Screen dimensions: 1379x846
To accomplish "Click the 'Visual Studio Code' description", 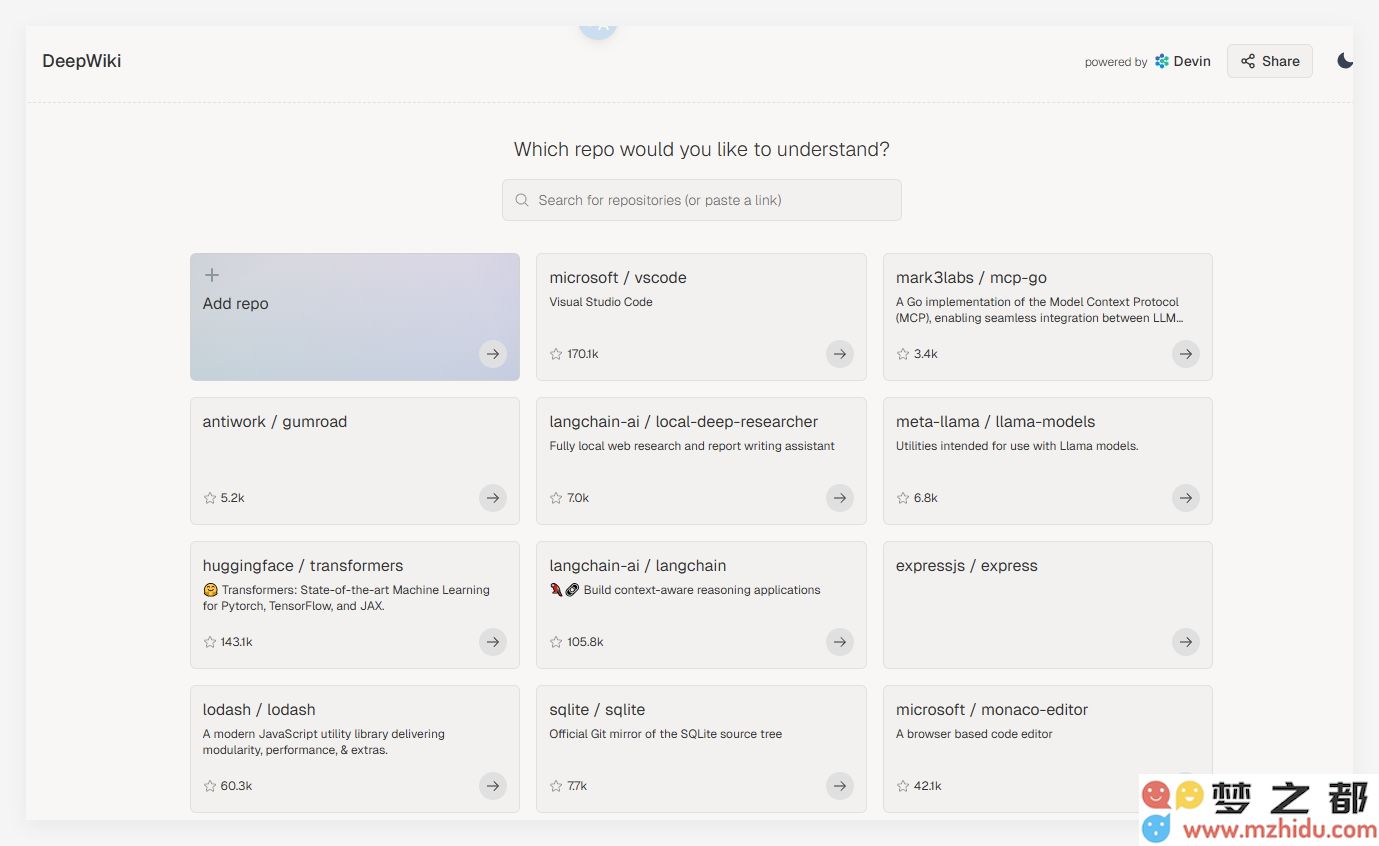I will point(601,302).
